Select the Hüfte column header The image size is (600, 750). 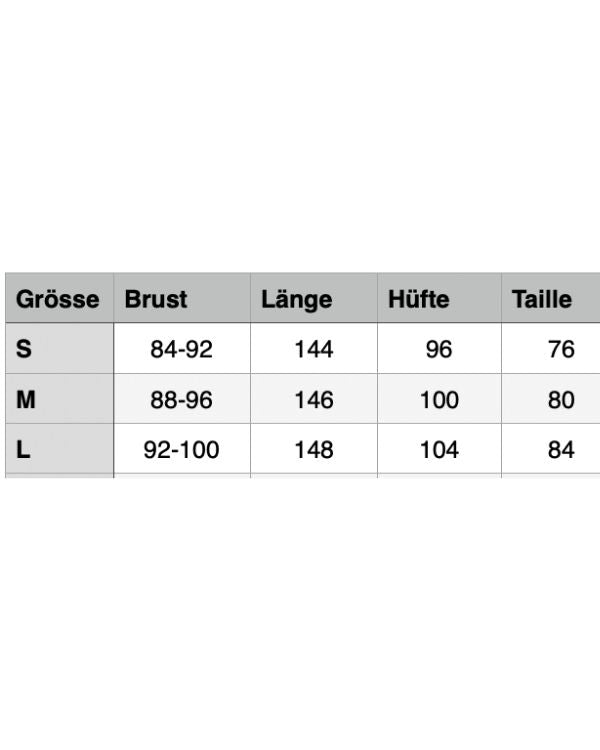(x=419, y=299)
